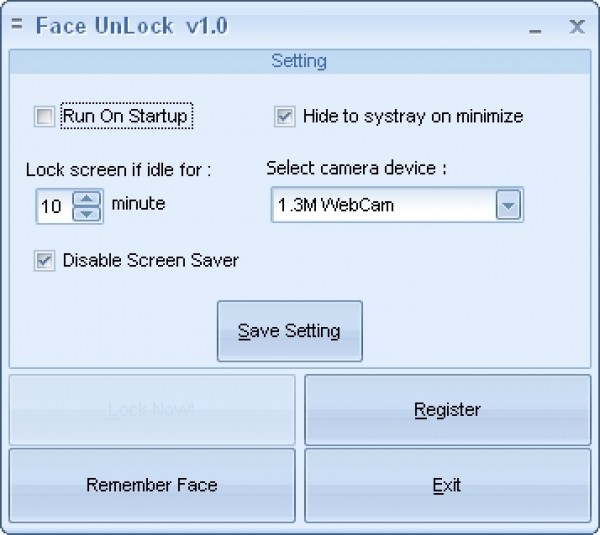Enable the Run On Startup checkbox
The width and height of the screenshot is (600, 535).
[x=44, y=117]
